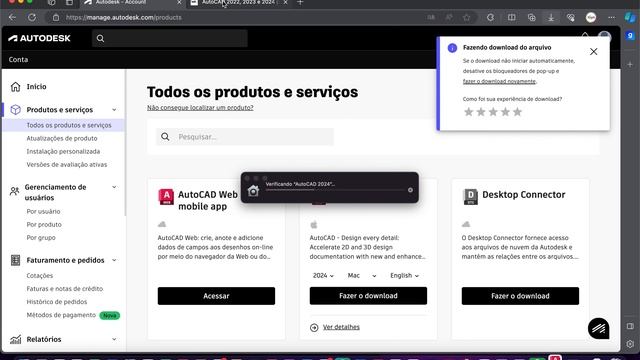Cancel verification in the AutoCAD 2024 dialog

[x=410, y=190]
